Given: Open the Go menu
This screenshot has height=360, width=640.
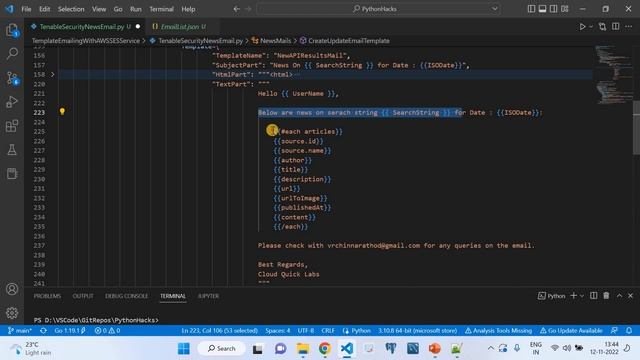Looking at the screenshot, I should (x=118, y=9).
